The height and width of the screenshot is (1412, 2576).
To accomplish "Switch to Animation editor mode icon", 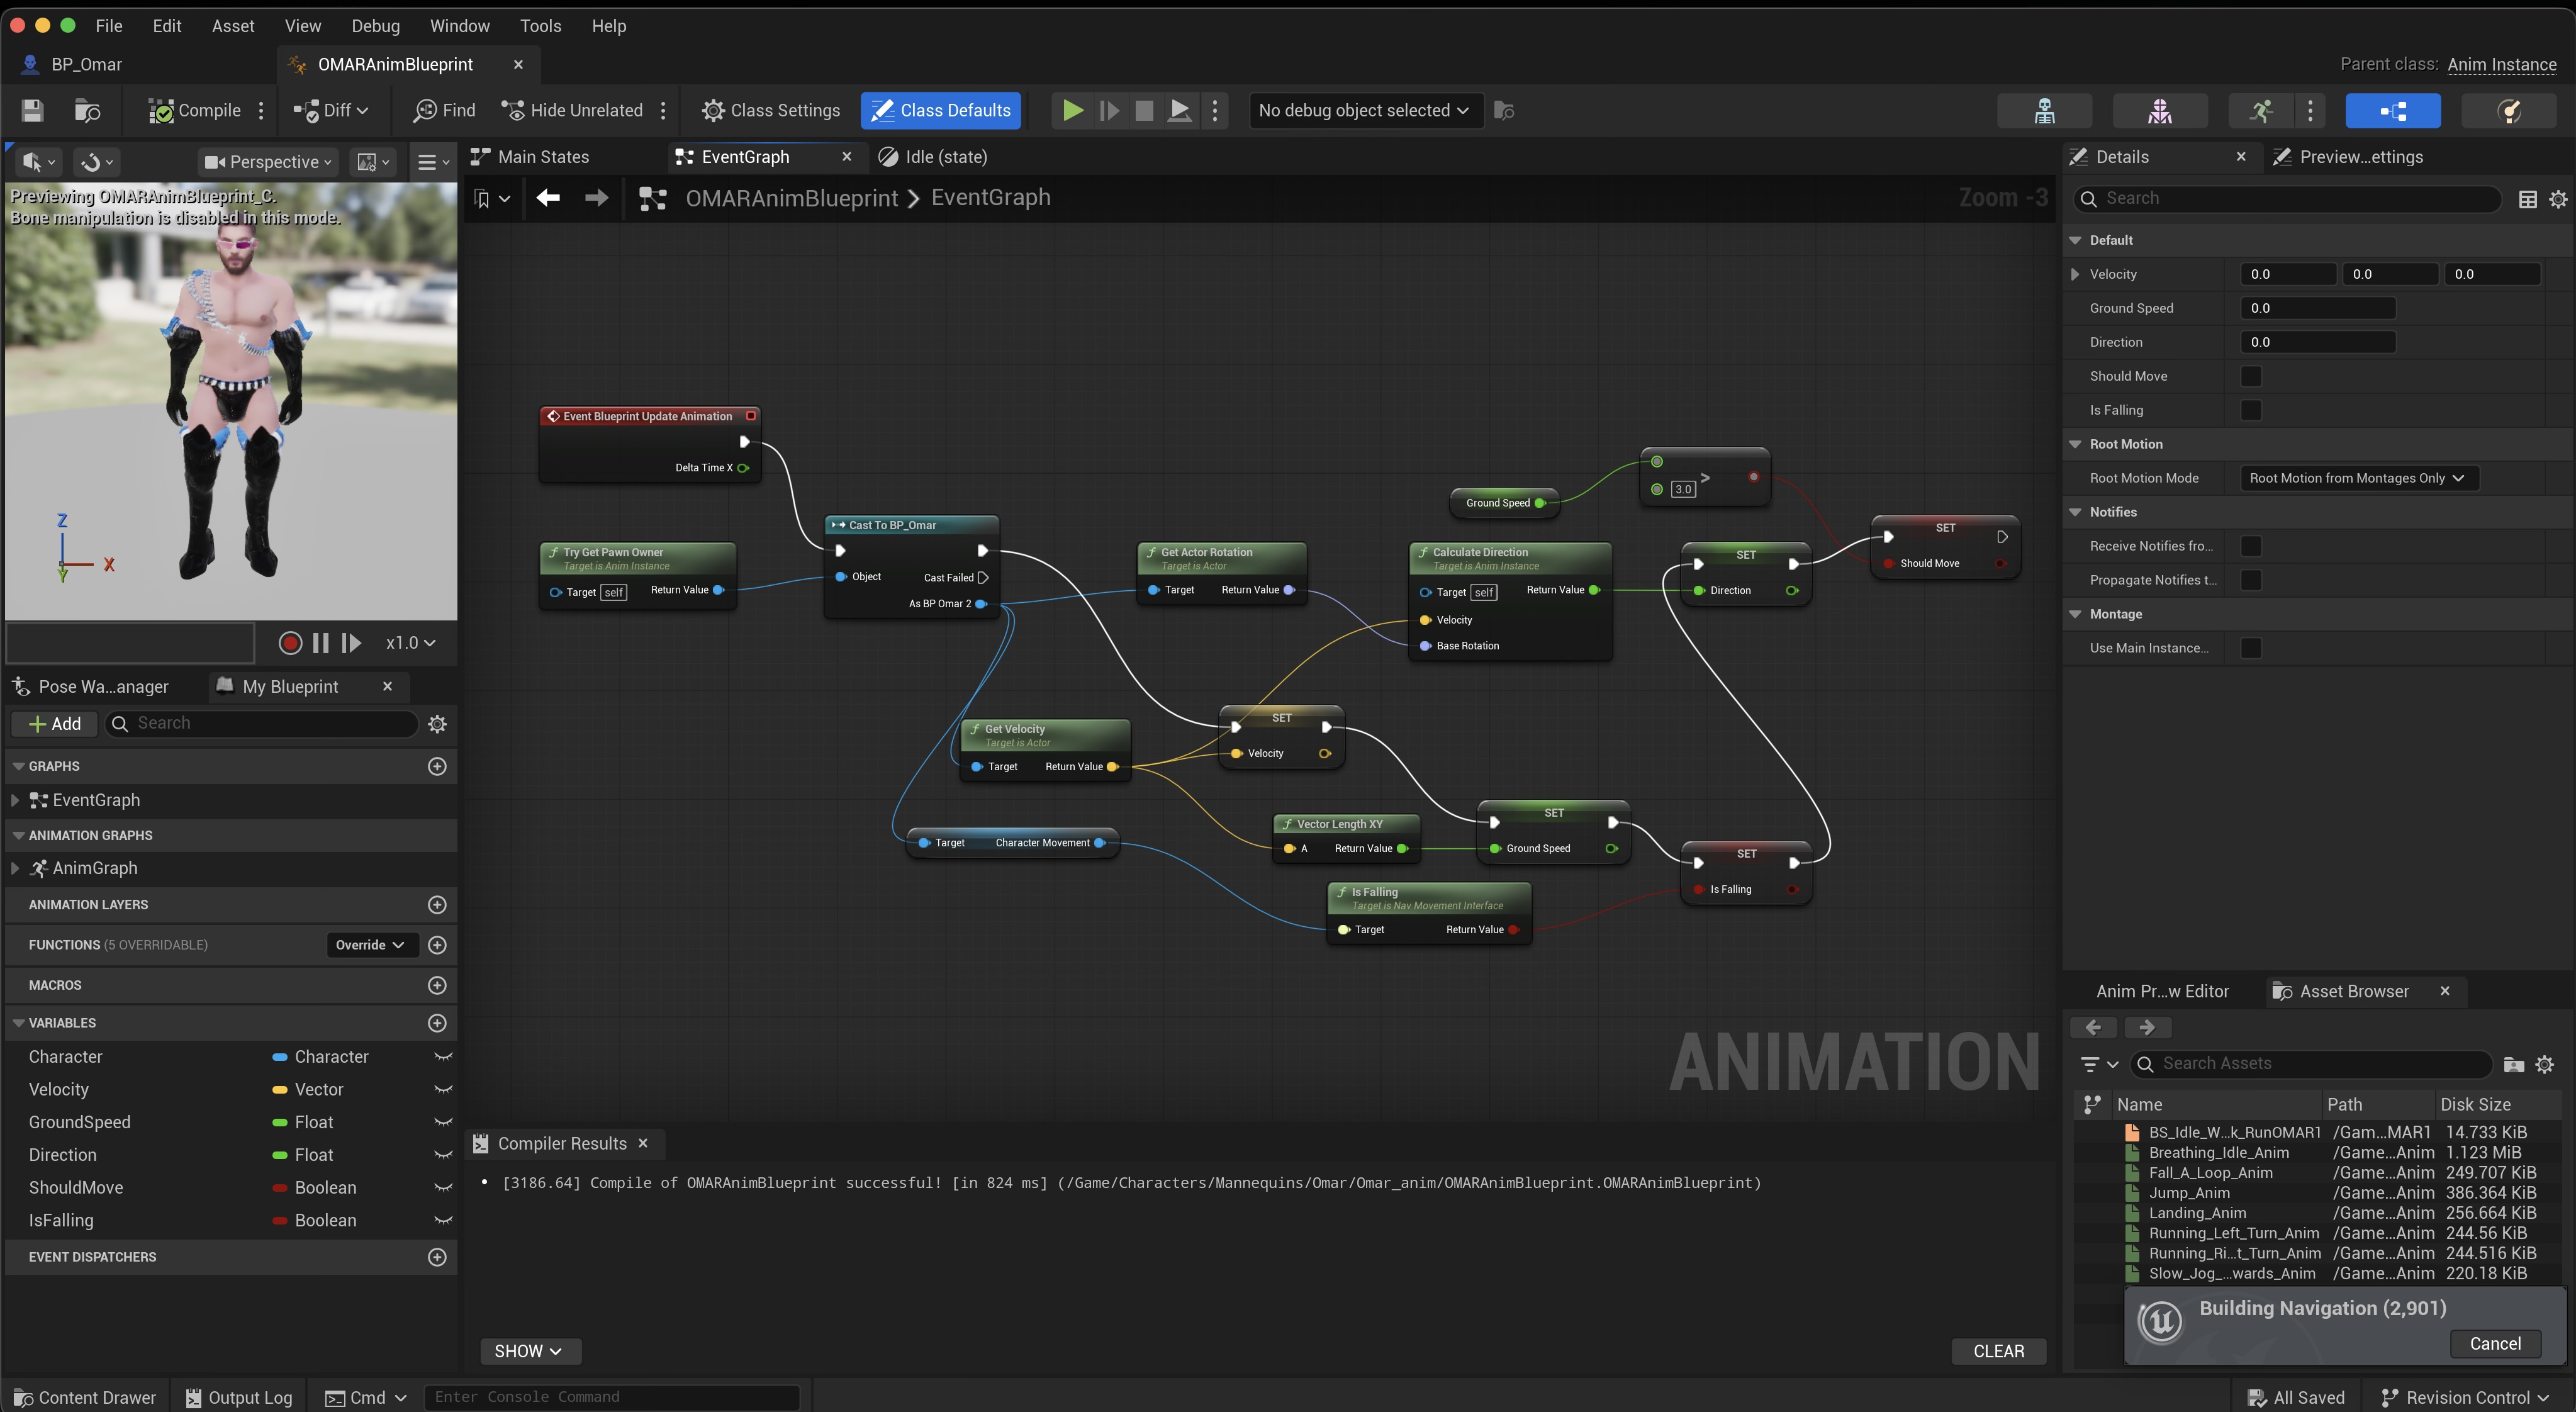I will [2262, 110].
